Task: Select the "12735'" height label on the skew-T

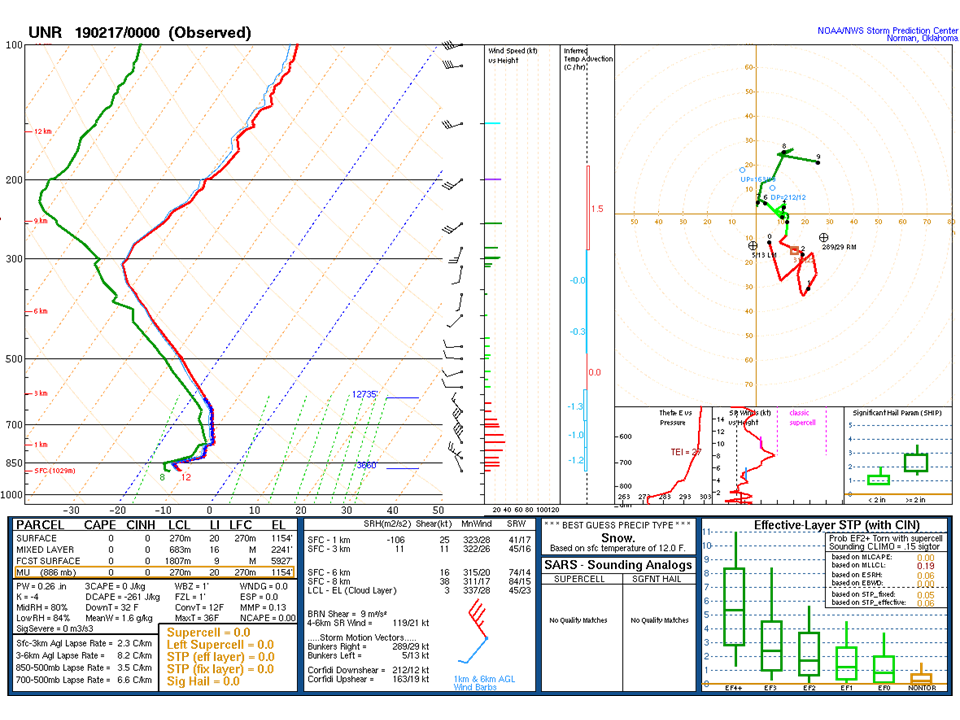Action: coord(365,394)
